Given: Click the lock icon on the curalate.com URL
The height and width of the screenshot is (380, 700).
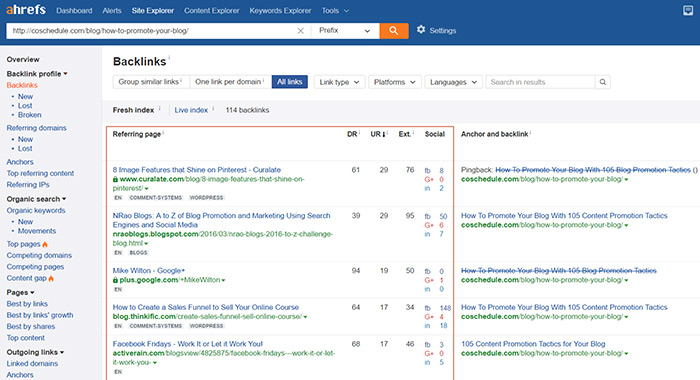Looking at the screenshot, I should (x=115, y=179).
